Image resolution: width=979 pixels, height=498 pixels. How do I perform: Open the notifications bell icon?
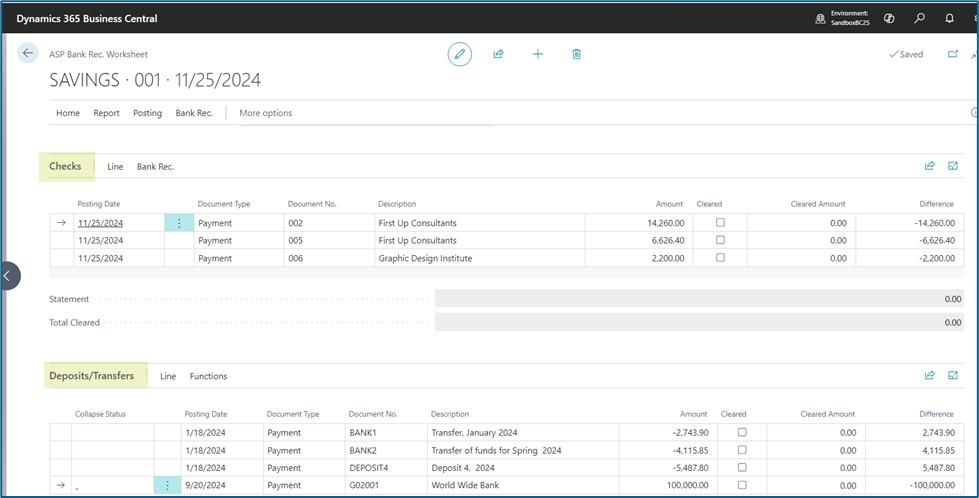click(x=950, y=18)
